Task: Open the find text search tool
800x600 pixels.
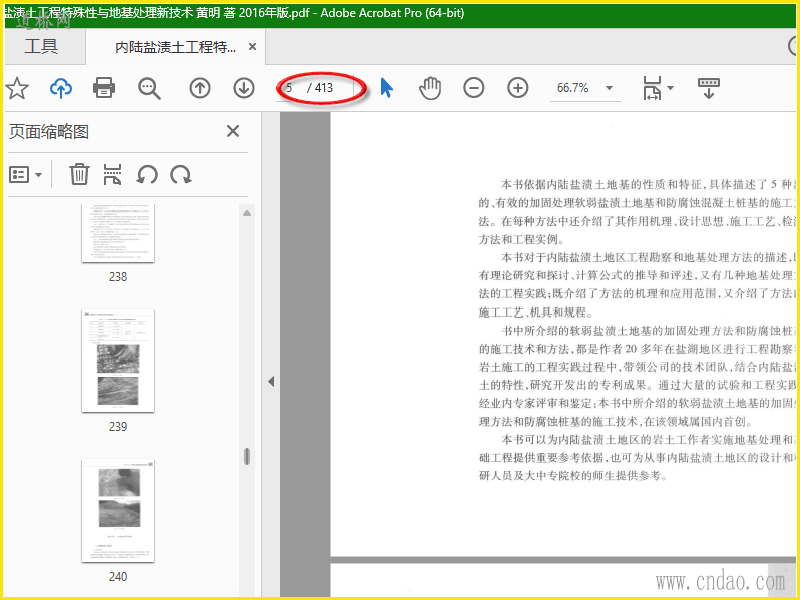Action: point(149,88)
